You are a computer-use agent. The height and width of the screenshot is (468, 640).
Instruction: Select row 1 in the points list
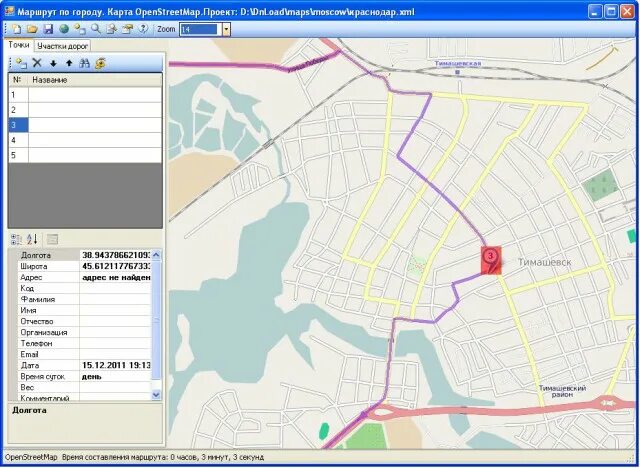85,95
